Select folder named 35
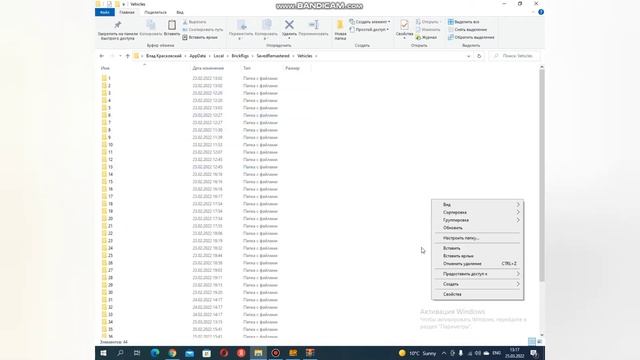This screenshot has width=640, height=360. (x=110, y=329)
